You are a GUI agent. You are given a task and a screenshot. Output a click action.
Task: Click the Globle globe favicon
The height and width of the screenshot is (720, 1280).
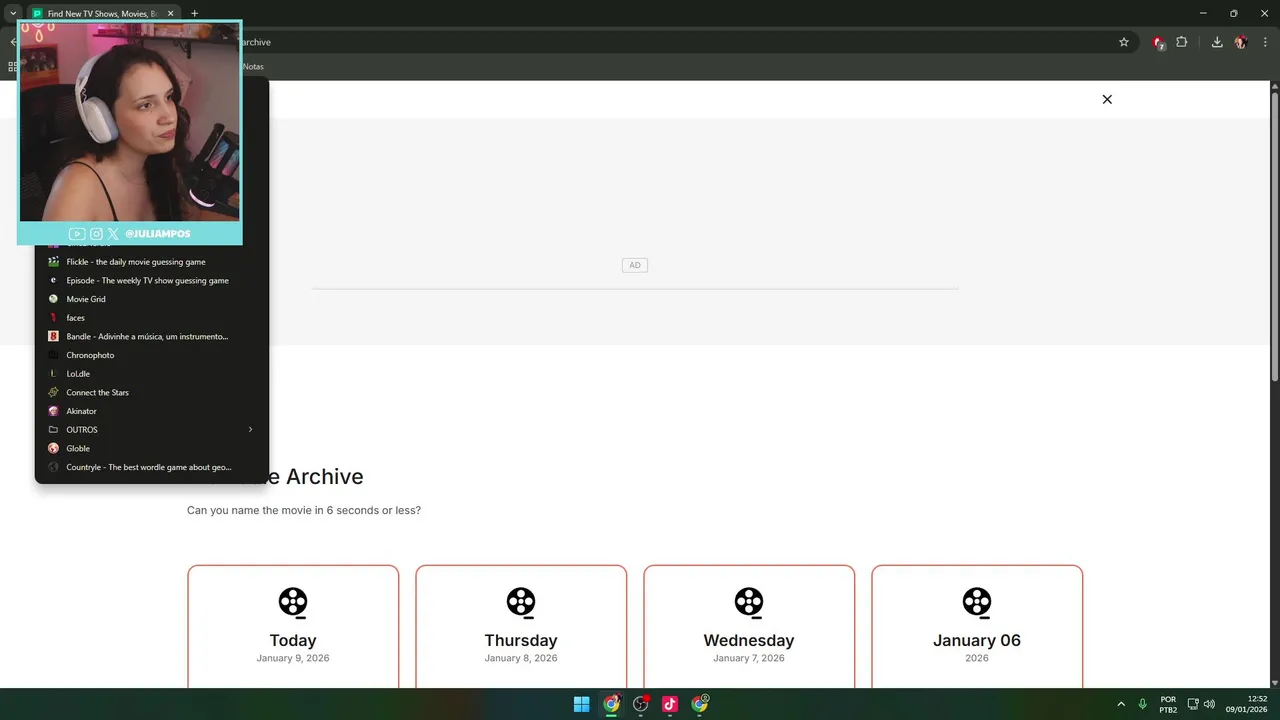pos(54,448)
